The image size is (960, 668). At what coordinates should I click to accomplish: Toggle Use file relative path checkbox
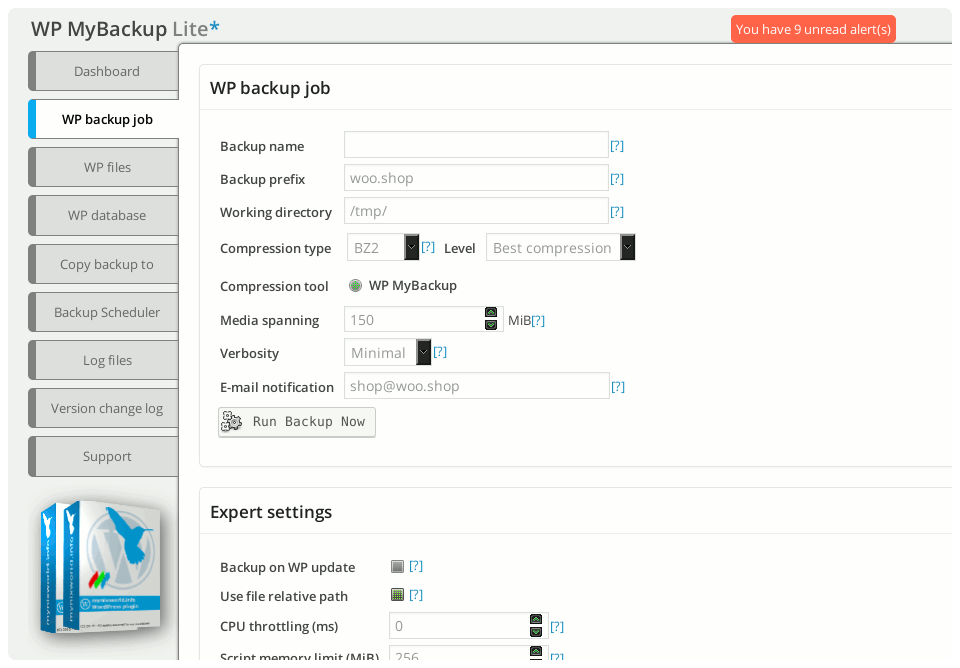pos(397,595)
